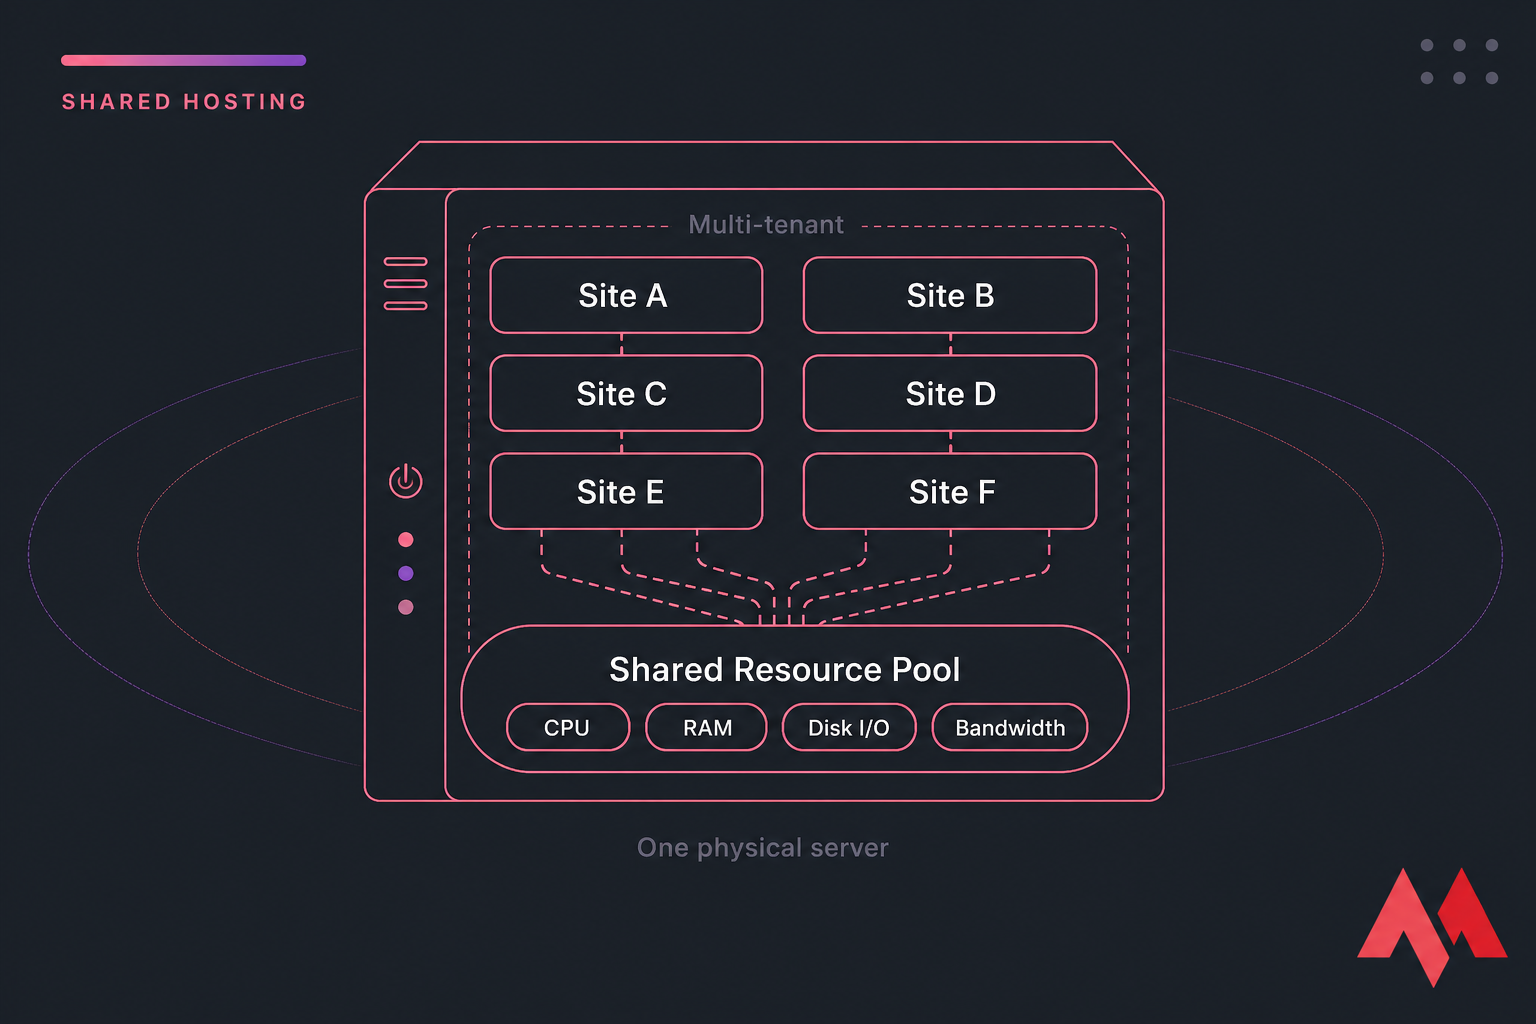Click the Disk I/O resource pill
The image size is (1536, 1024).
849,727
